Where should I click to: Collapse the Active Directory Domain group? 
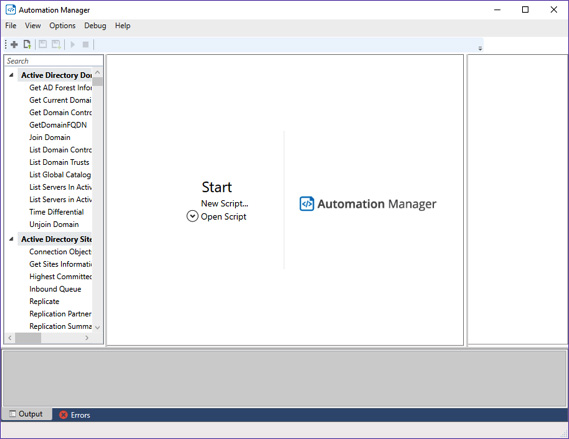coord(11,75)
